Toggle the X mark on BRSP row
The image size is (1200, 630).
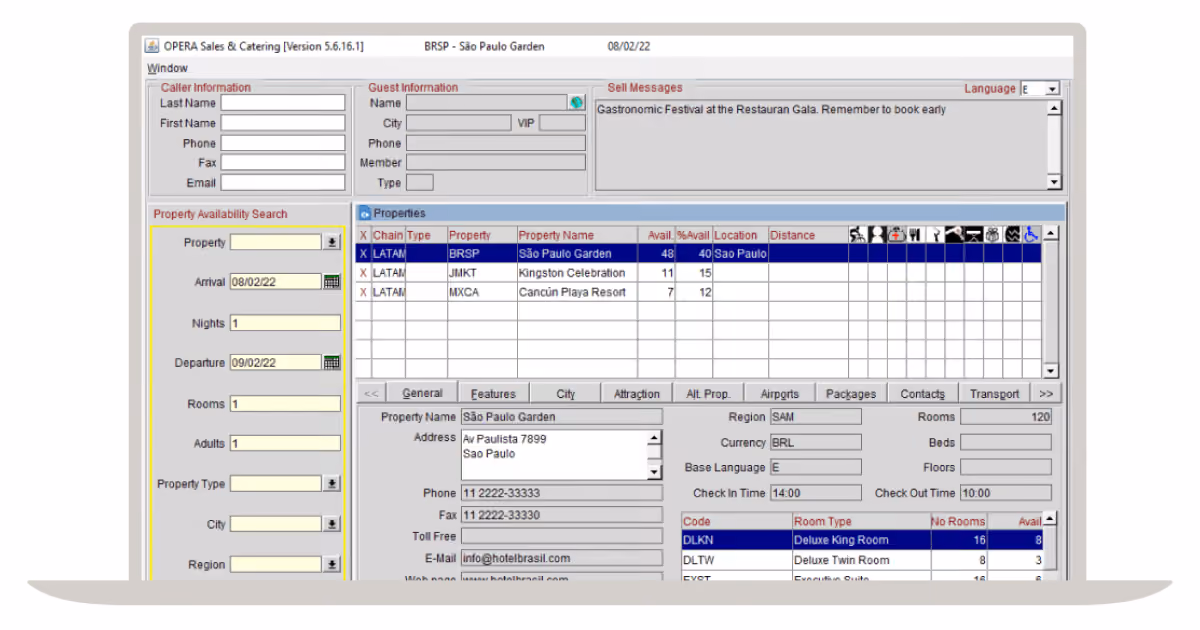pyautogui.click(x=363, y=254)
